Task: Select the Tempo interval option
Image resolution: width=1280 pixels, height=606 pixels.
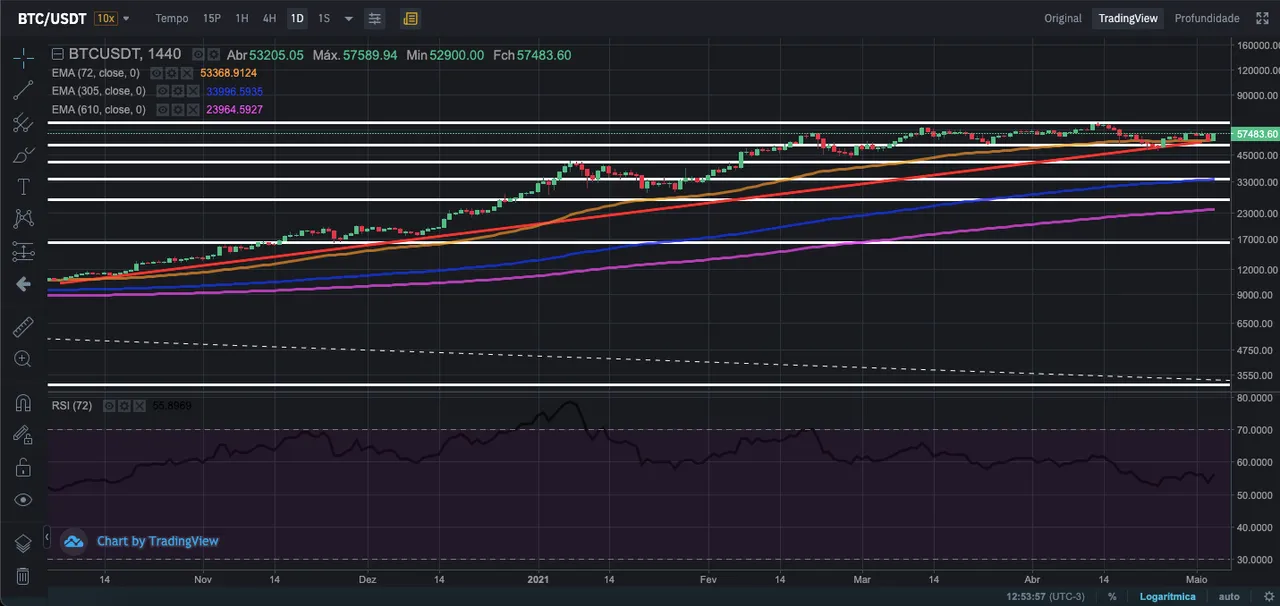Action: tap(172, 18)
